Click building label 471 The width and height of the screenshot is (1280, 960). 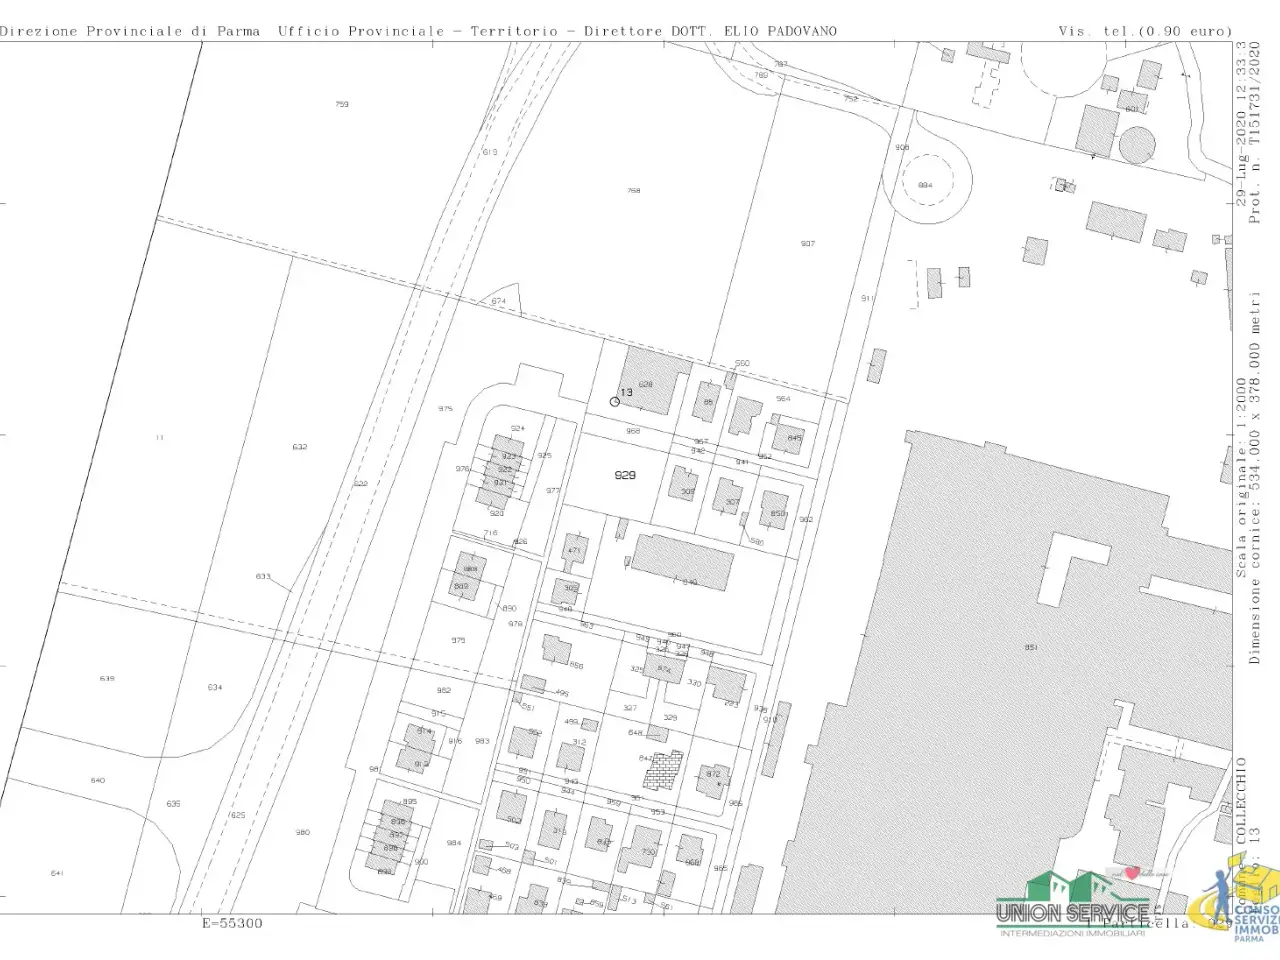click(574, 550)
